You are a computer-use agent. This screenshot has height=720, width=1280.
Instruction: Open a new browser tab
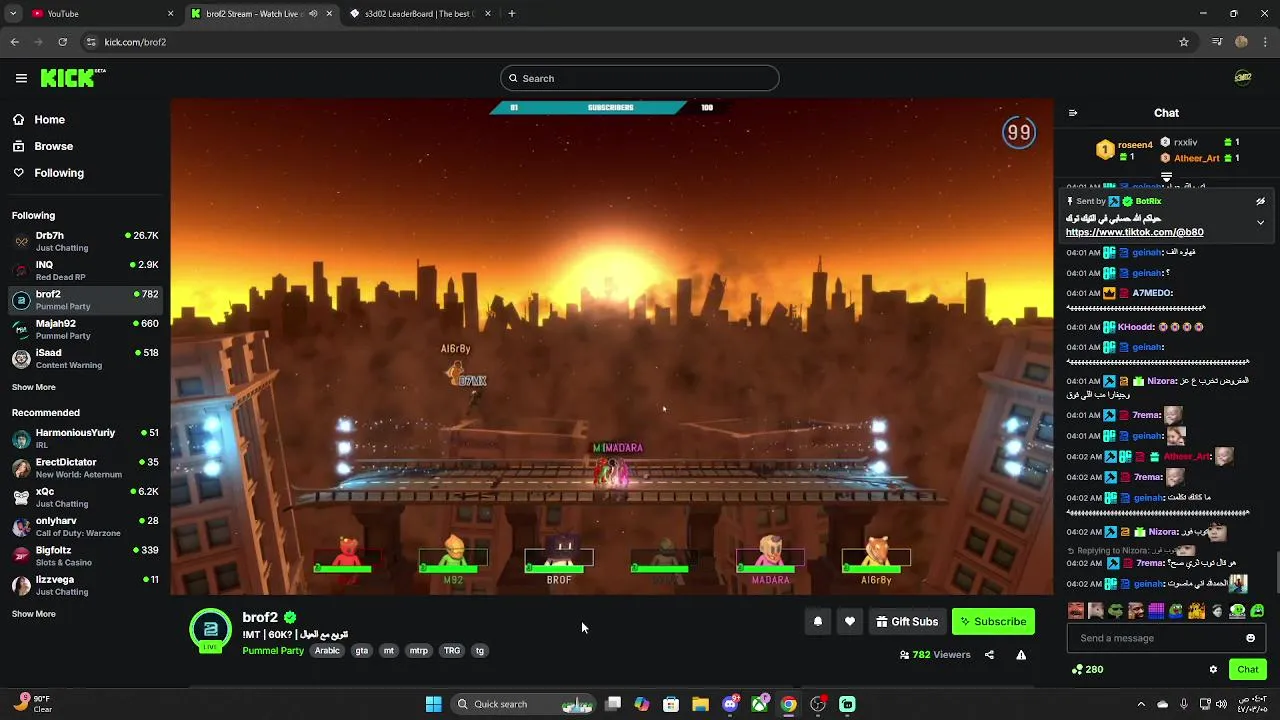coord(512,14)
